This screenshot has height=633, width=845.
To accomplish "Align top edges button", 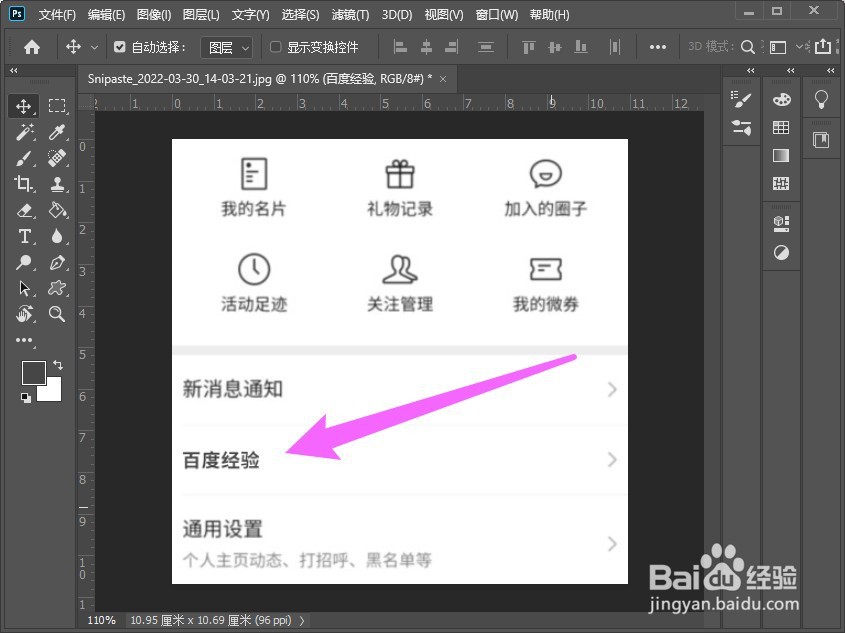I will [x=529, y=47].
